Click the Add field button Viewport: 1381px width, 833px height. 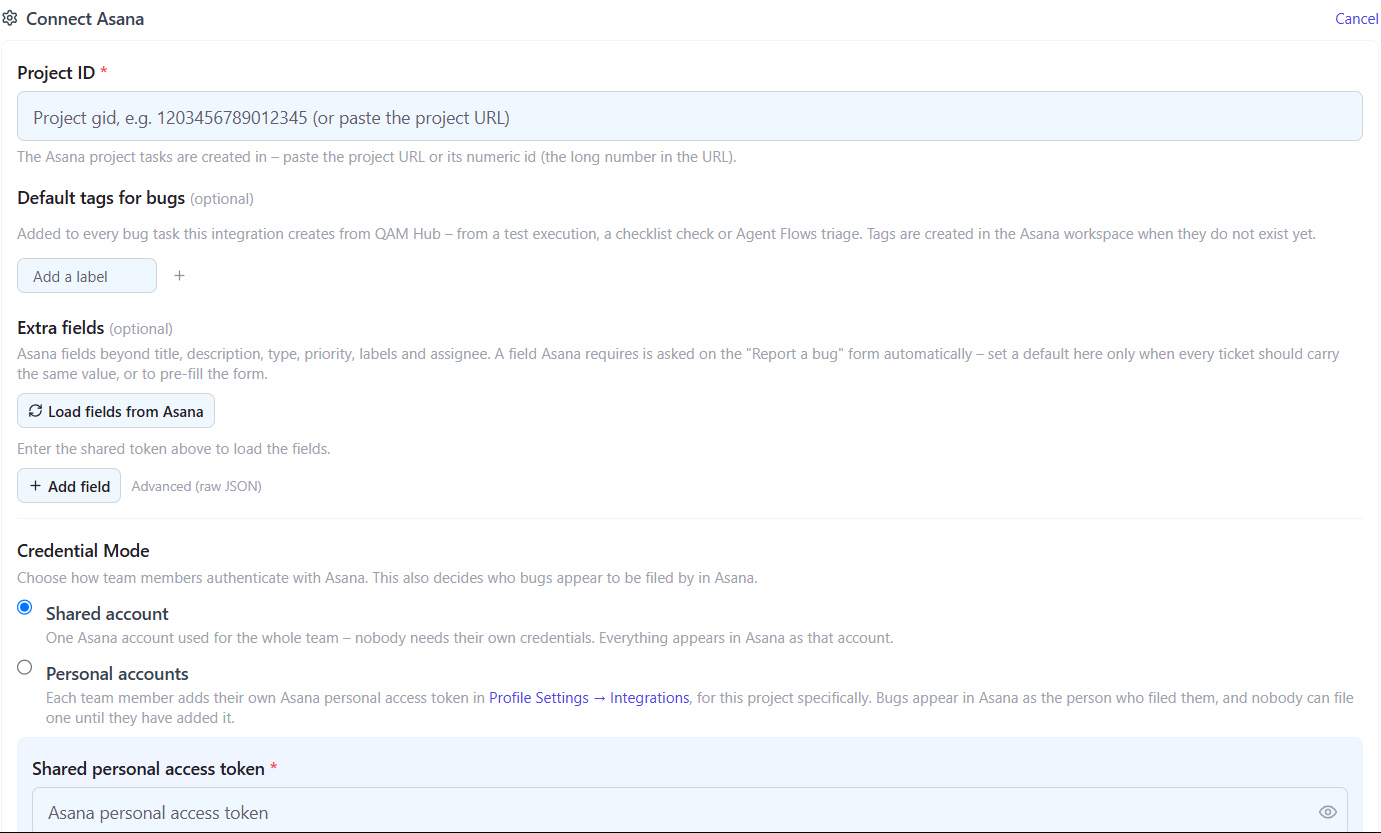tap(69, 486)
